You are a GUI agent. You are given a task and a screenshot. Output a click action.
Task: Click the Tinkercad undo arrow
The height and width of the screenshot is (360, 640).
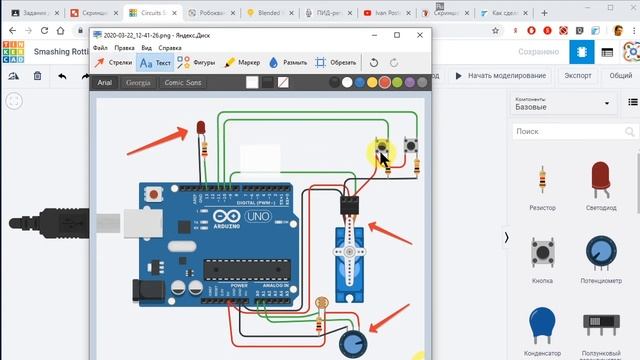pyautogui.click(x=62, y=76)
